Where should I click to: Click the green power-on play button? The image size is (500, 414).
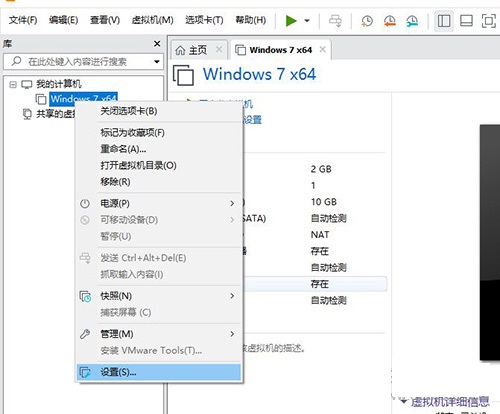[x=291, y=21]
